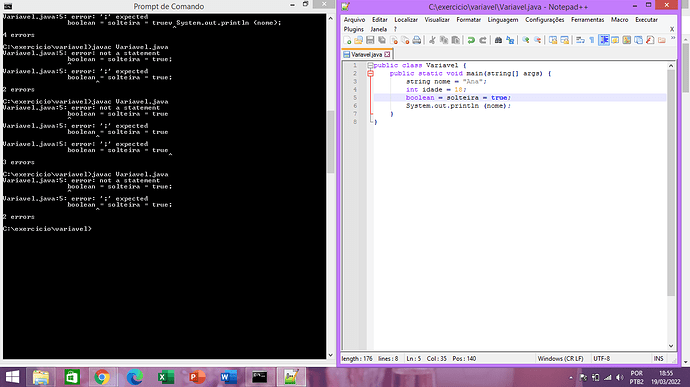Screen dimensions: 690x387
Task: Click the New file icon in Notepad++
Action: pyautogui.click(x=347, y=40)
